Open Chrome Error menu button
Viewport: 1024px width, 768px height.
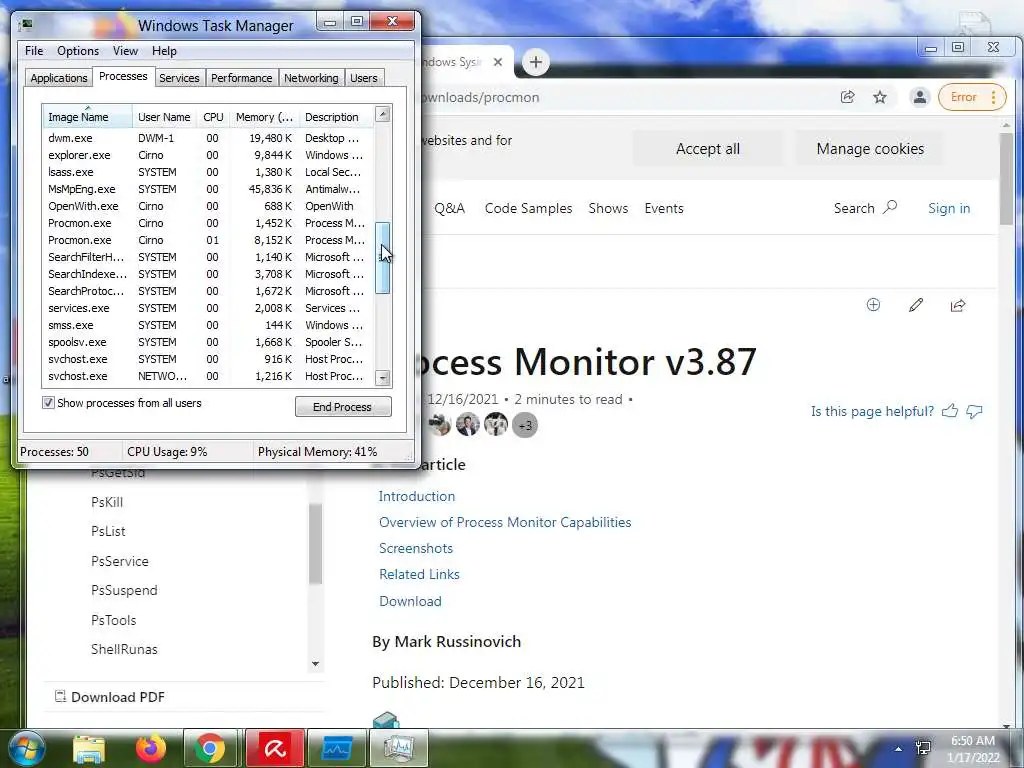click(972, 97)
